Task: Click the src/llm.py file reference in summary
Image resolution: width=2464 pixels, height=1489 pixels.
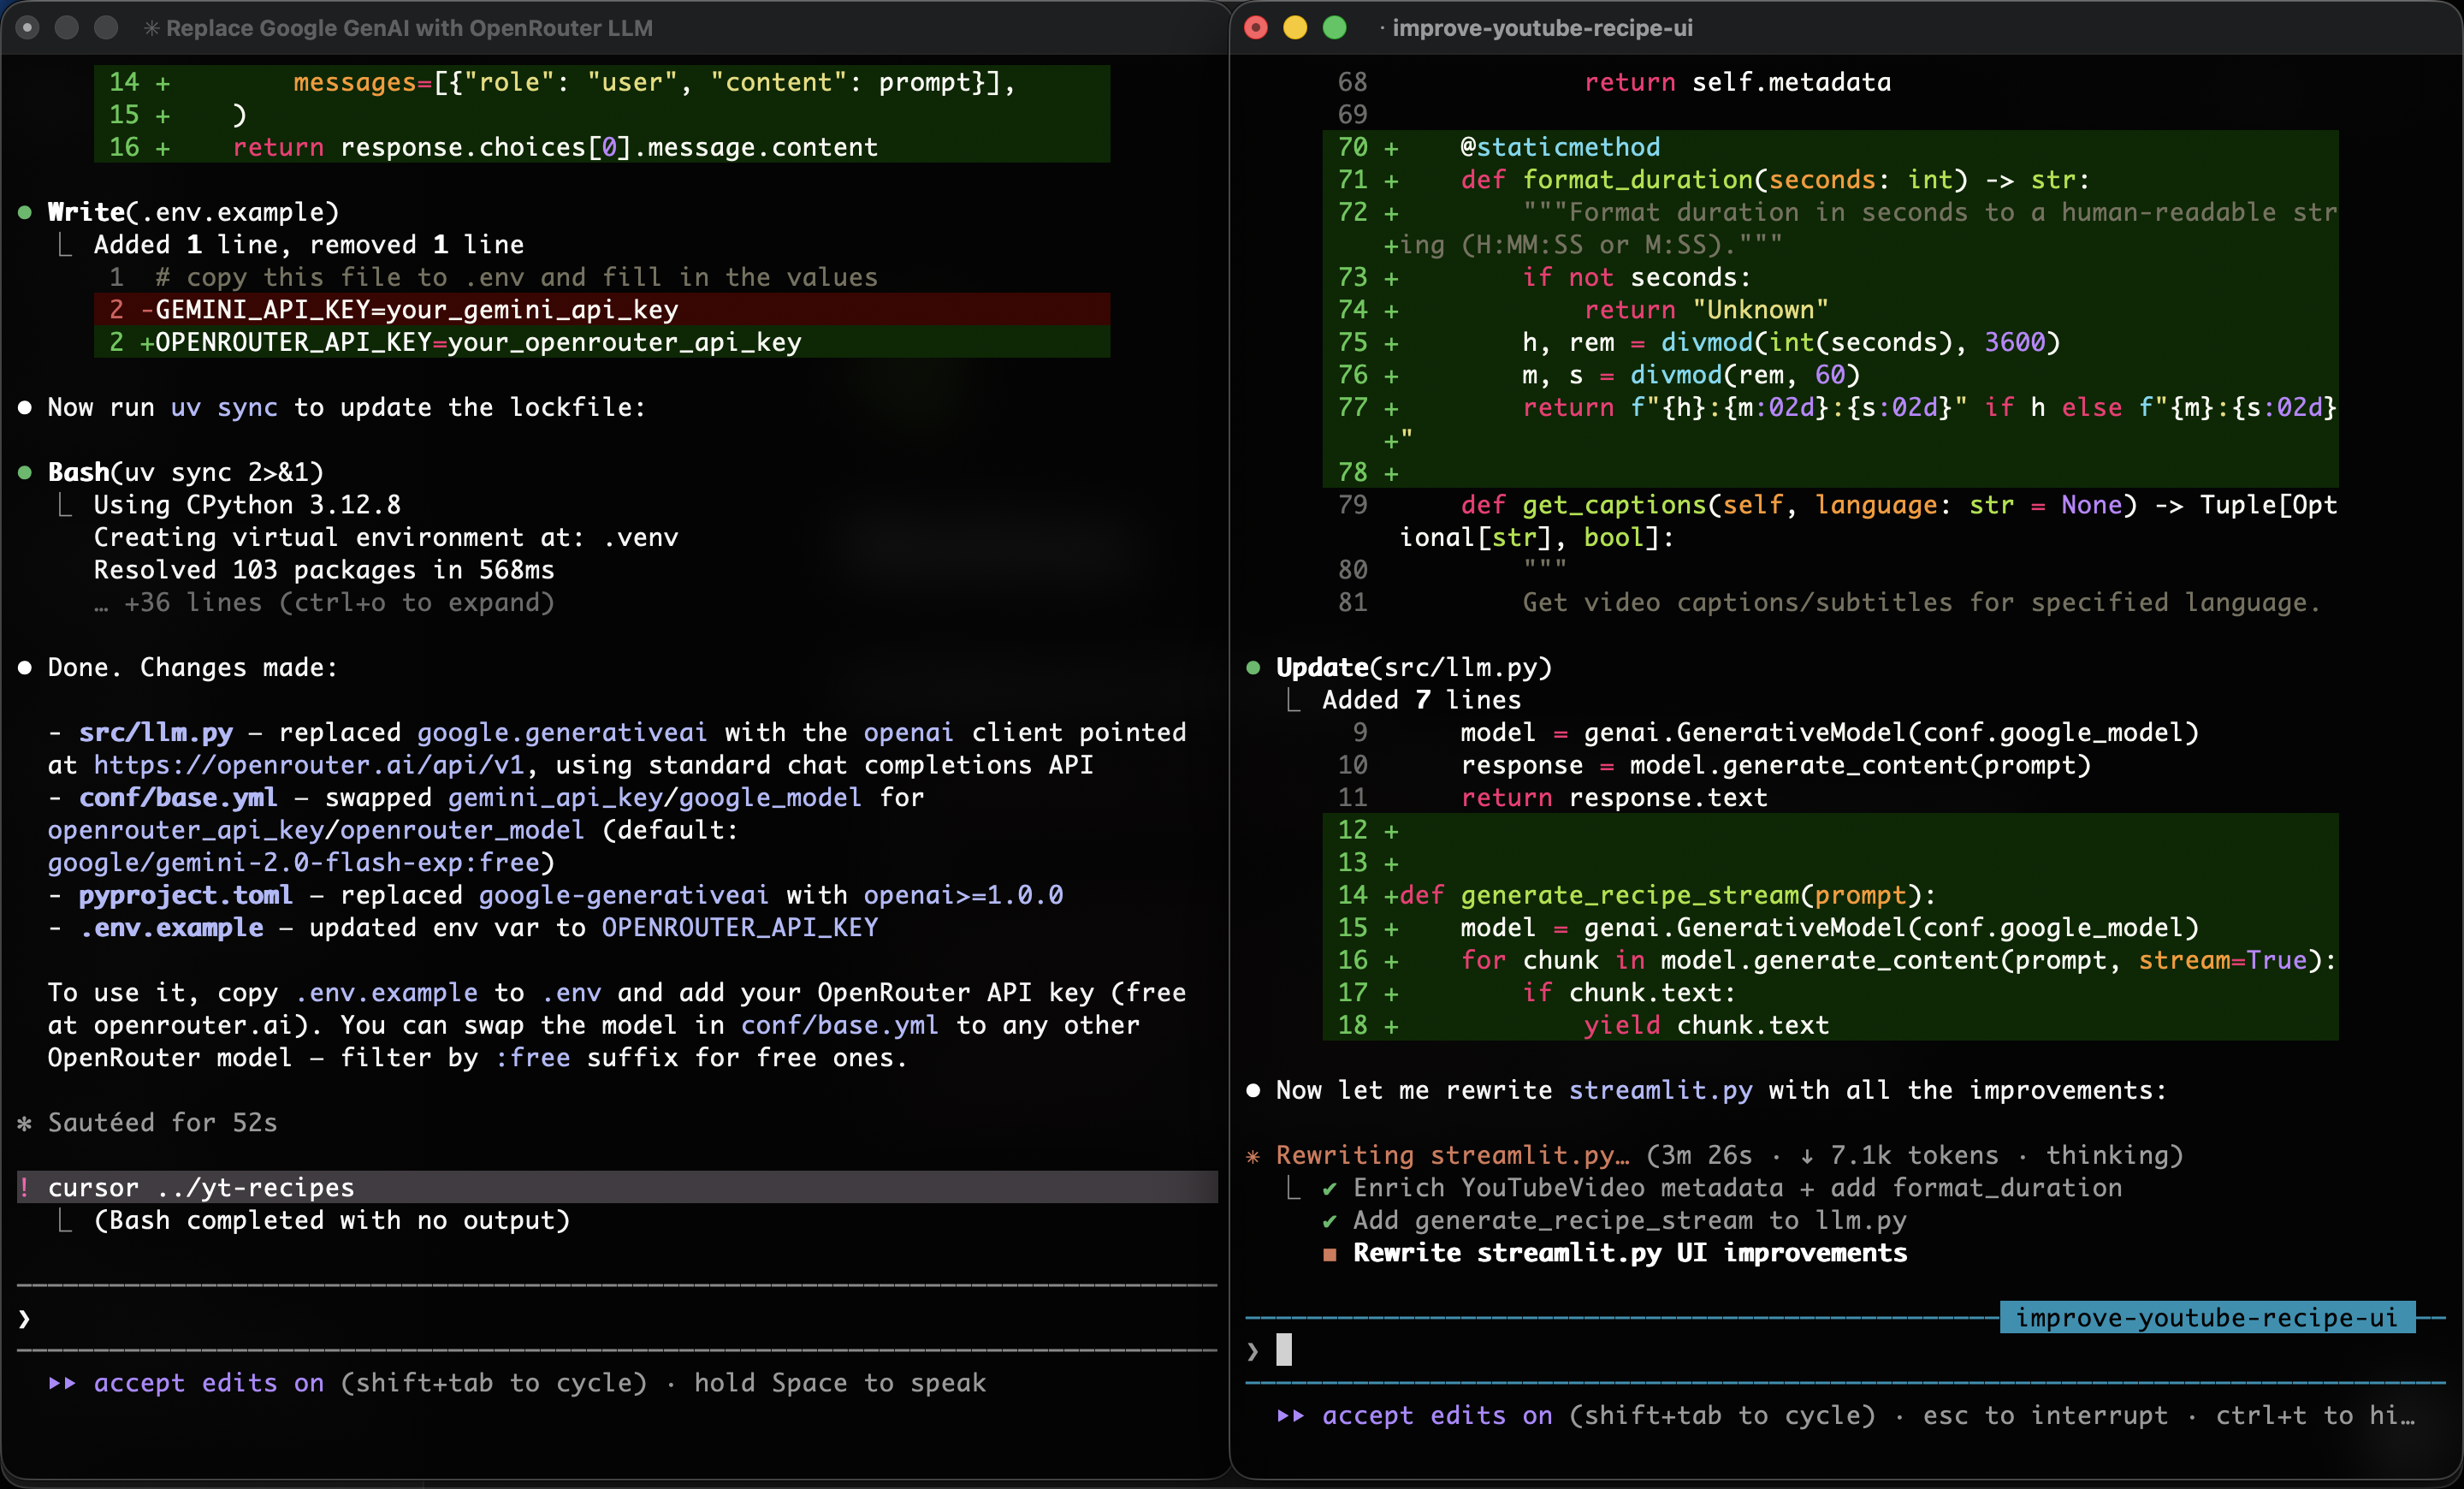Action: (156, 733)
